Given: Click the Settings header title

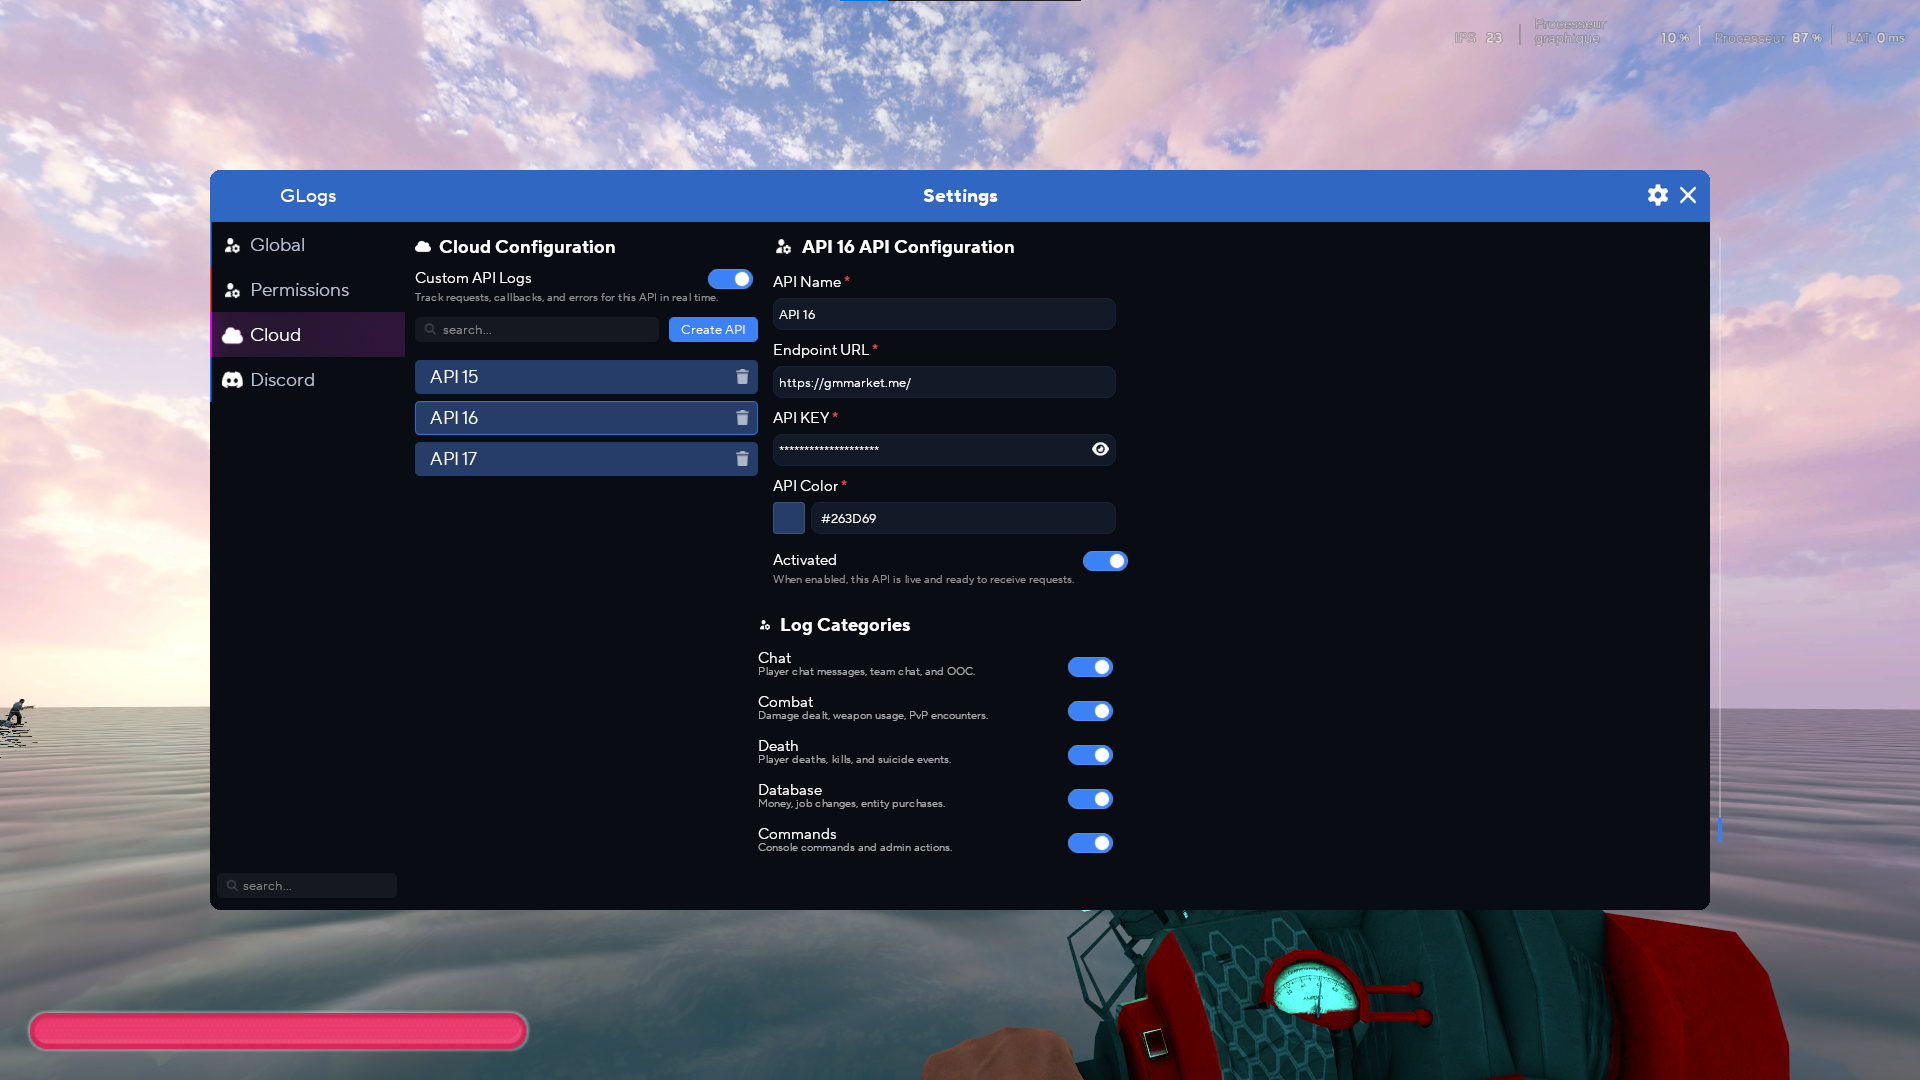Looking at the screenshot, I should [x=960, y=196].
